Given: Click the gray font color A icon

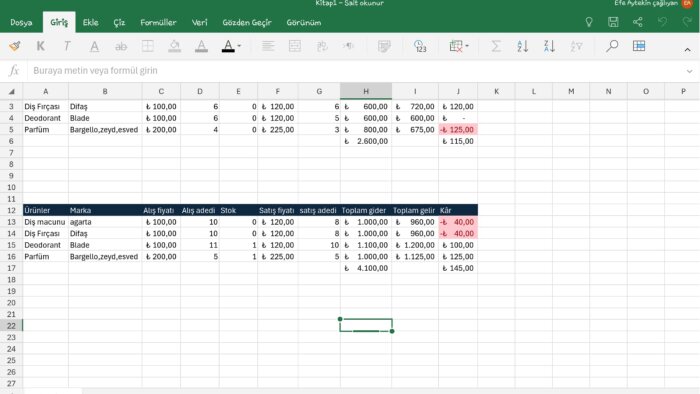Looking at the screenshot, I should (x=201, y=46).
